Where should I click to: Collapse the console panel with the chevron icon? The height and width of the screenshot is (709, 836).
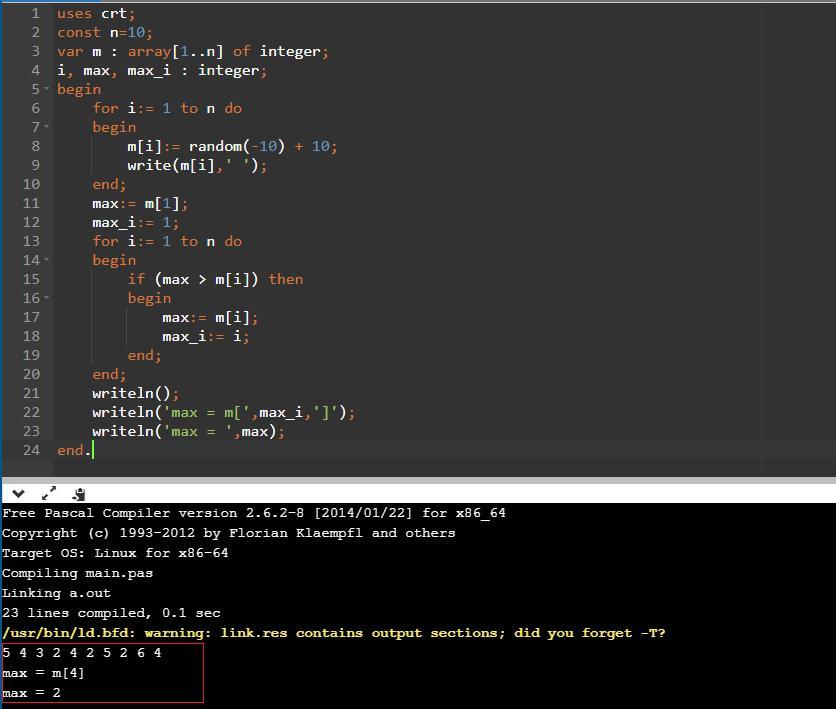click(18, 494)
